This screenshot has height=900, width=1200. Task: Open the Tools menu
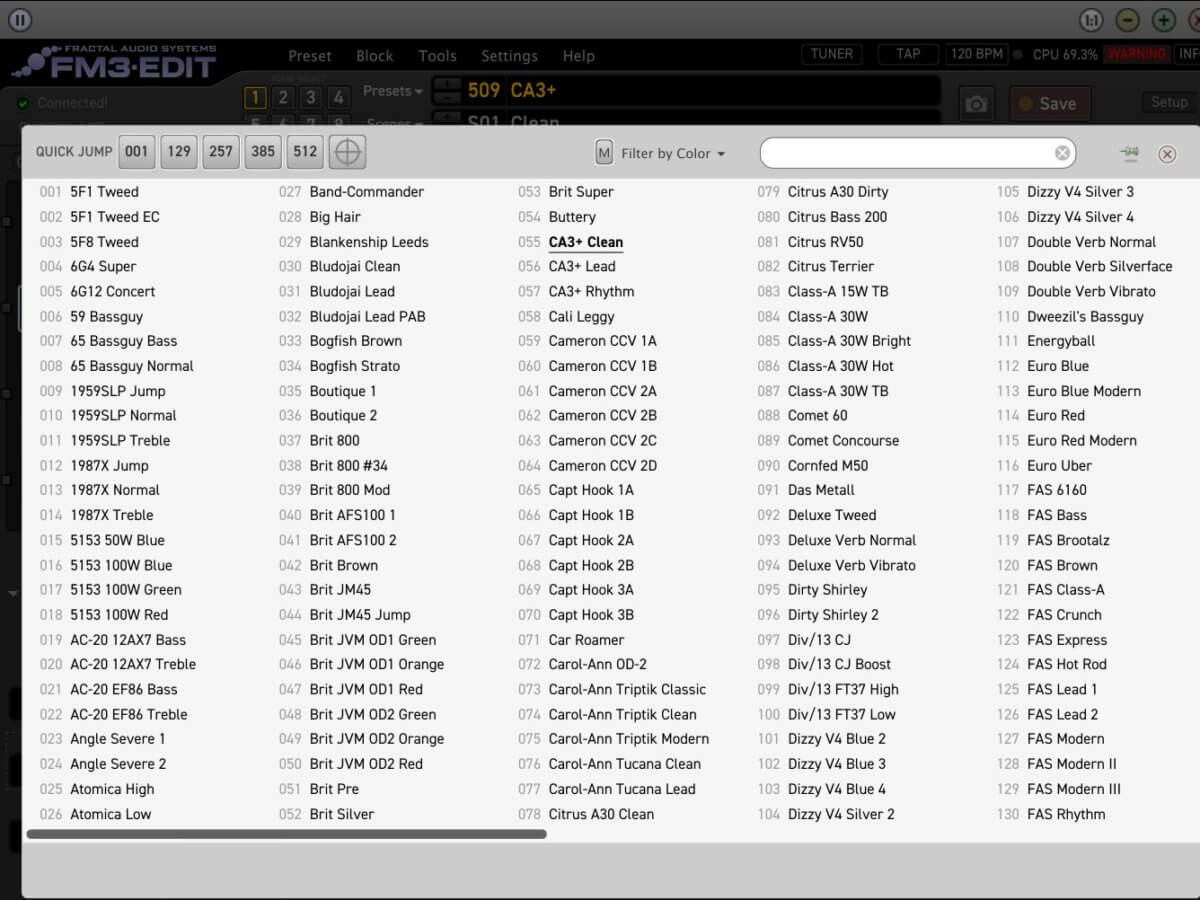(437, 56)
